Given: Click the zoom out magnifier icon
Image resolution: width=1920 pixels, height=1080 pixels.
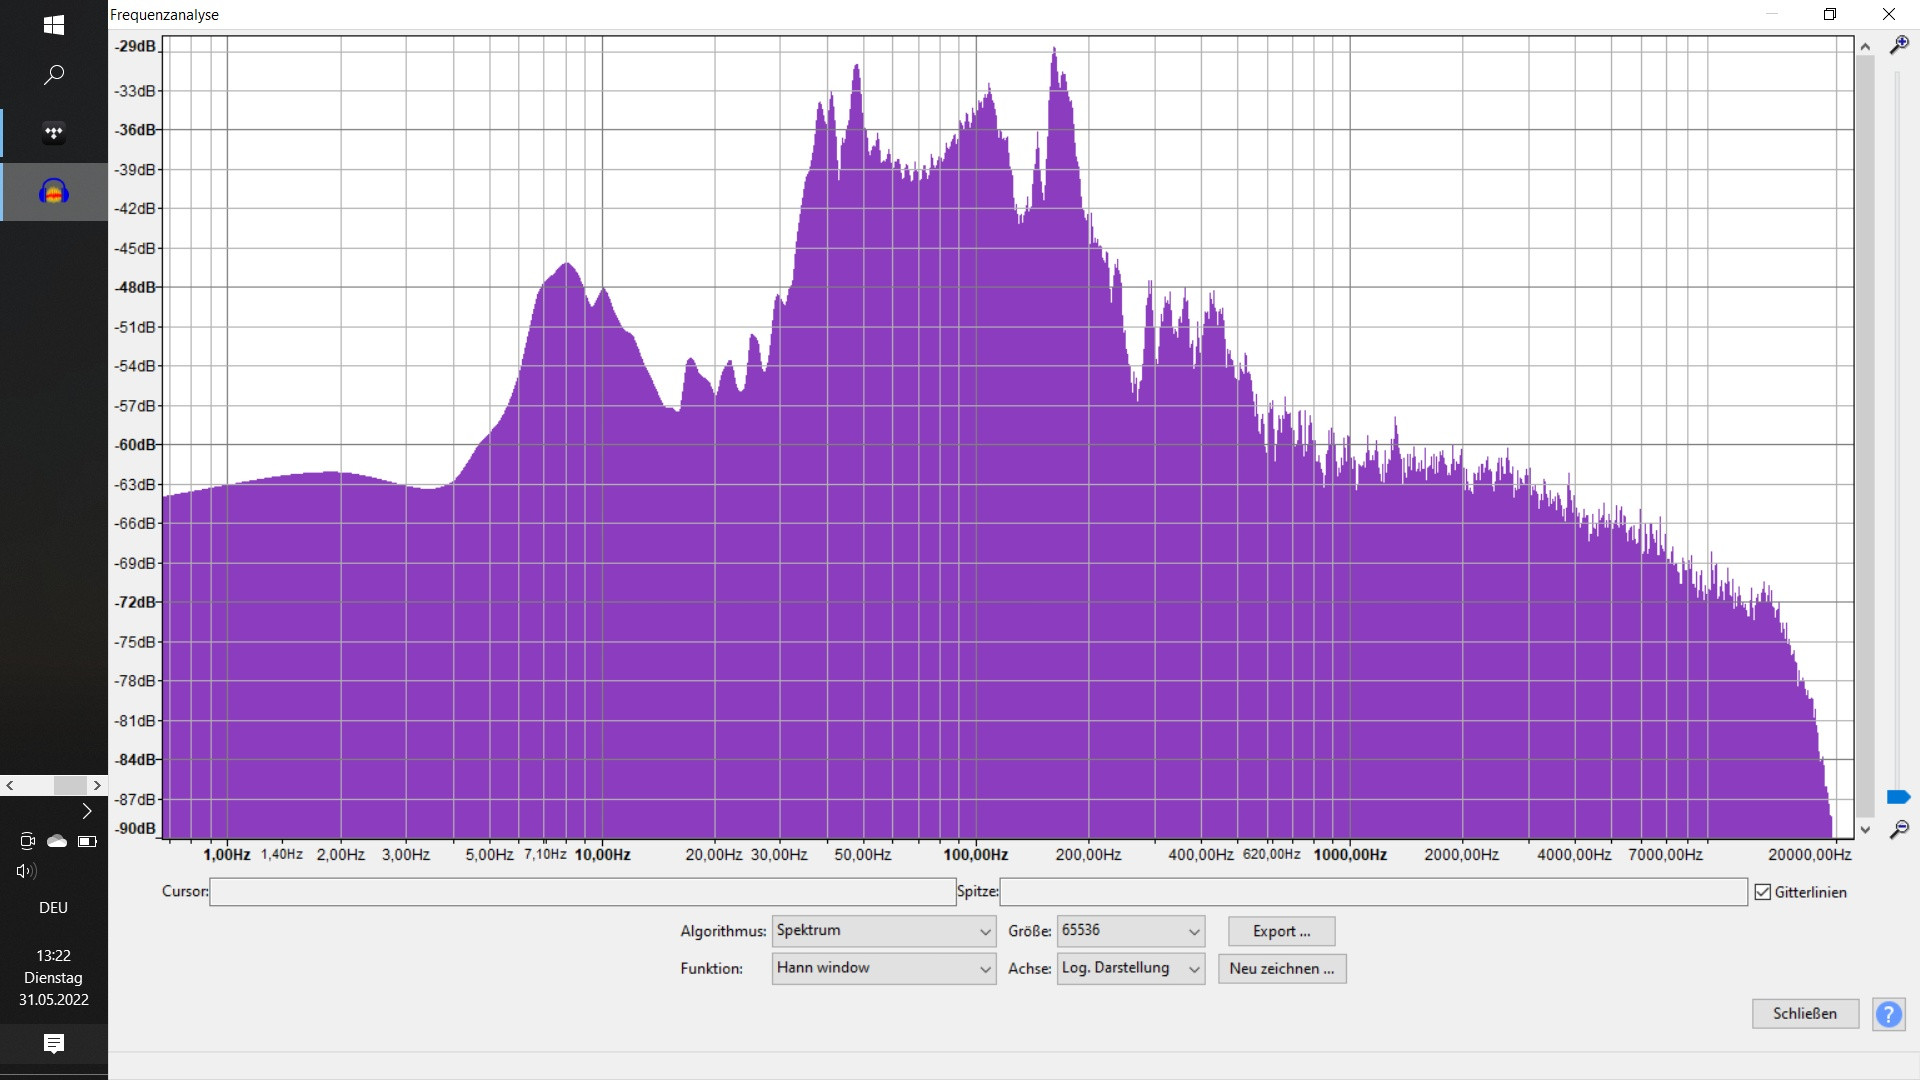Looking at the screenshot, I should (x=1898, y=830).
